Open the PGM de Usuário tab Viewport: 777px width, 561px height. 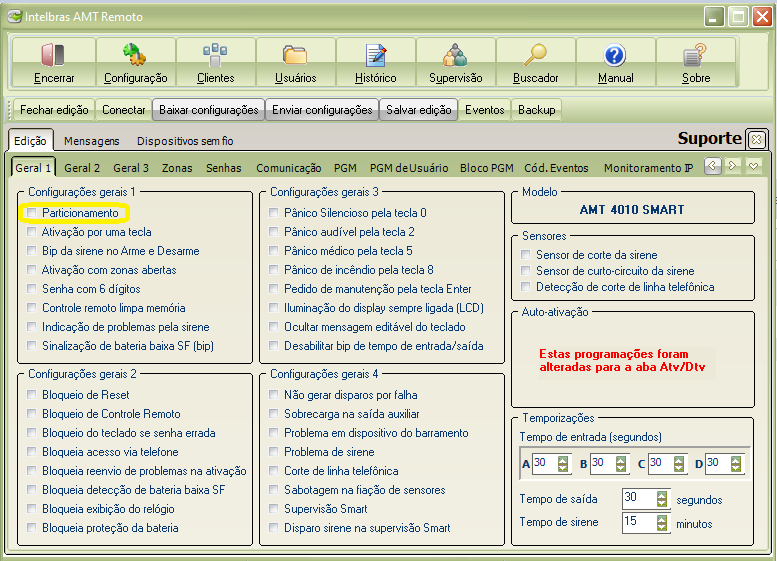409,168
